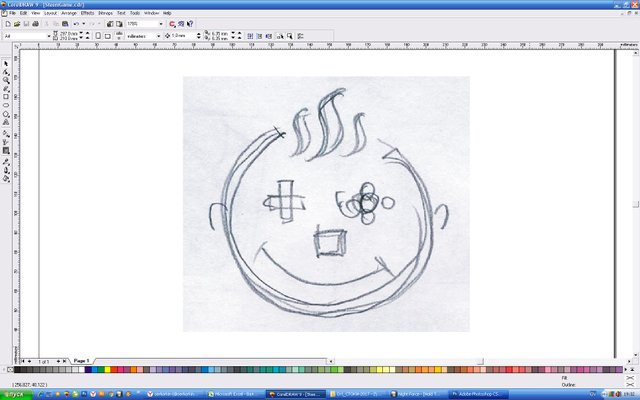Image resolution: width=640 pixels, height=400 pixels.
Task: Open the File menu
Action: click(12, 13)
